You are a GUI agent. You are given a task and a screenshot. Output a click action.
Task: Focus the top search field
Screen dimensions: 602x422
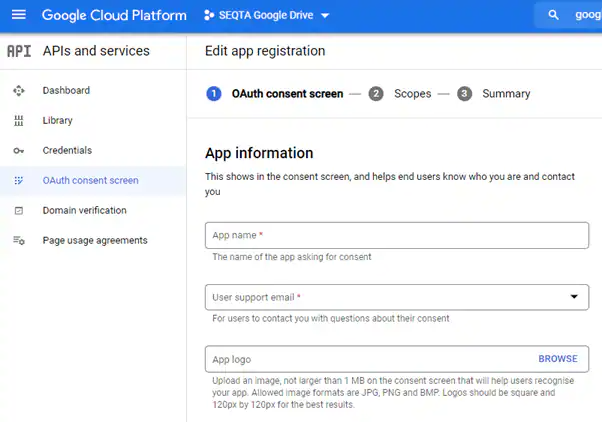pyautogui.click(x=568, y=15)
